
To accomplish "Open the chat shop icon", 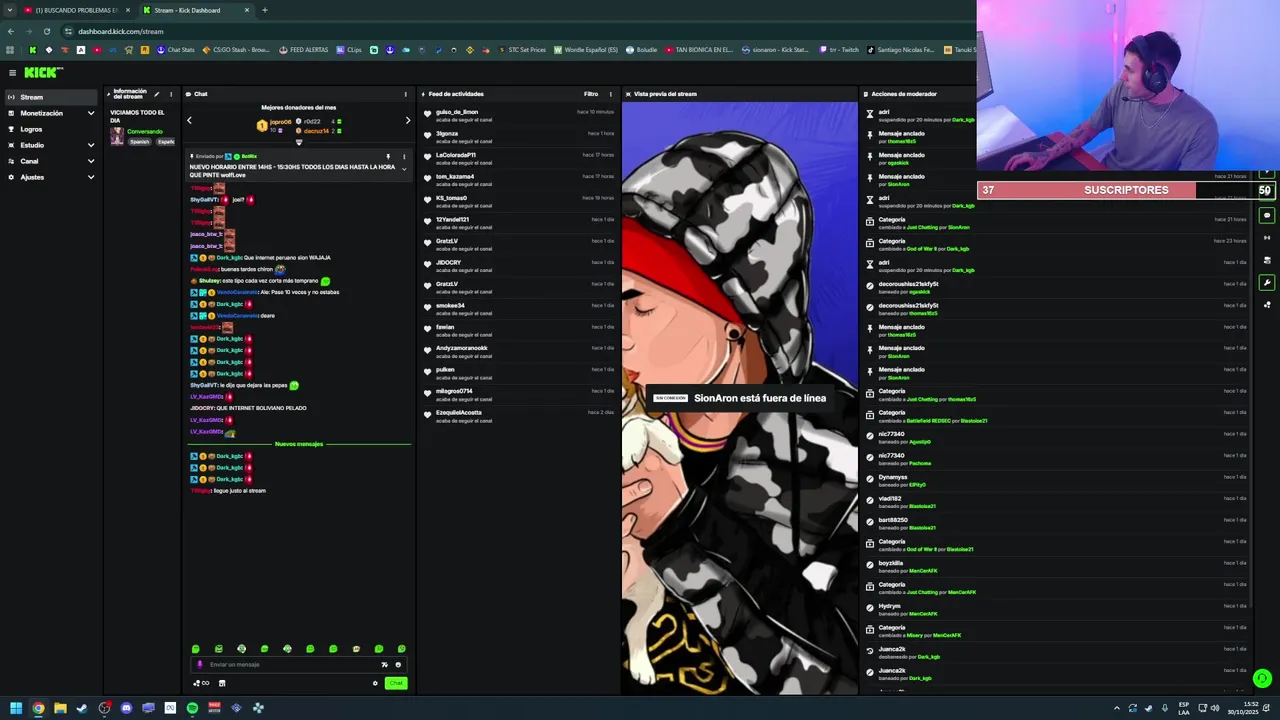I will pos(222,683).
